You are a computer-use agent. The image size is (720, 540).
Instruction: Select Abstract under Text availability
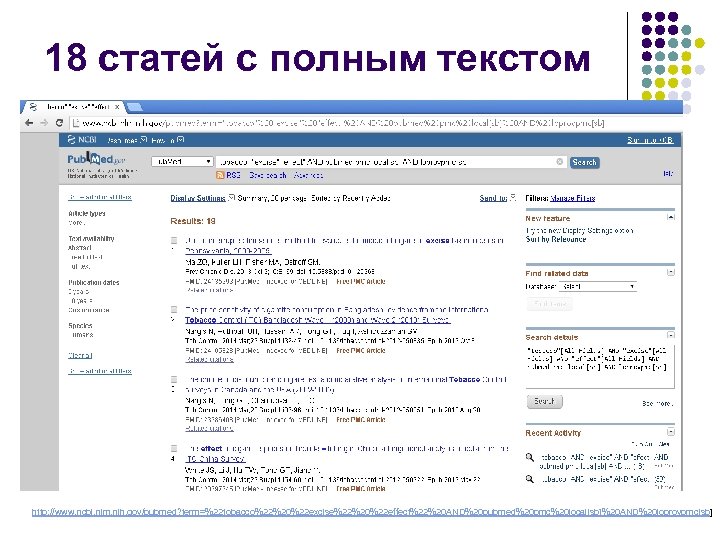(x=79, y=248)
